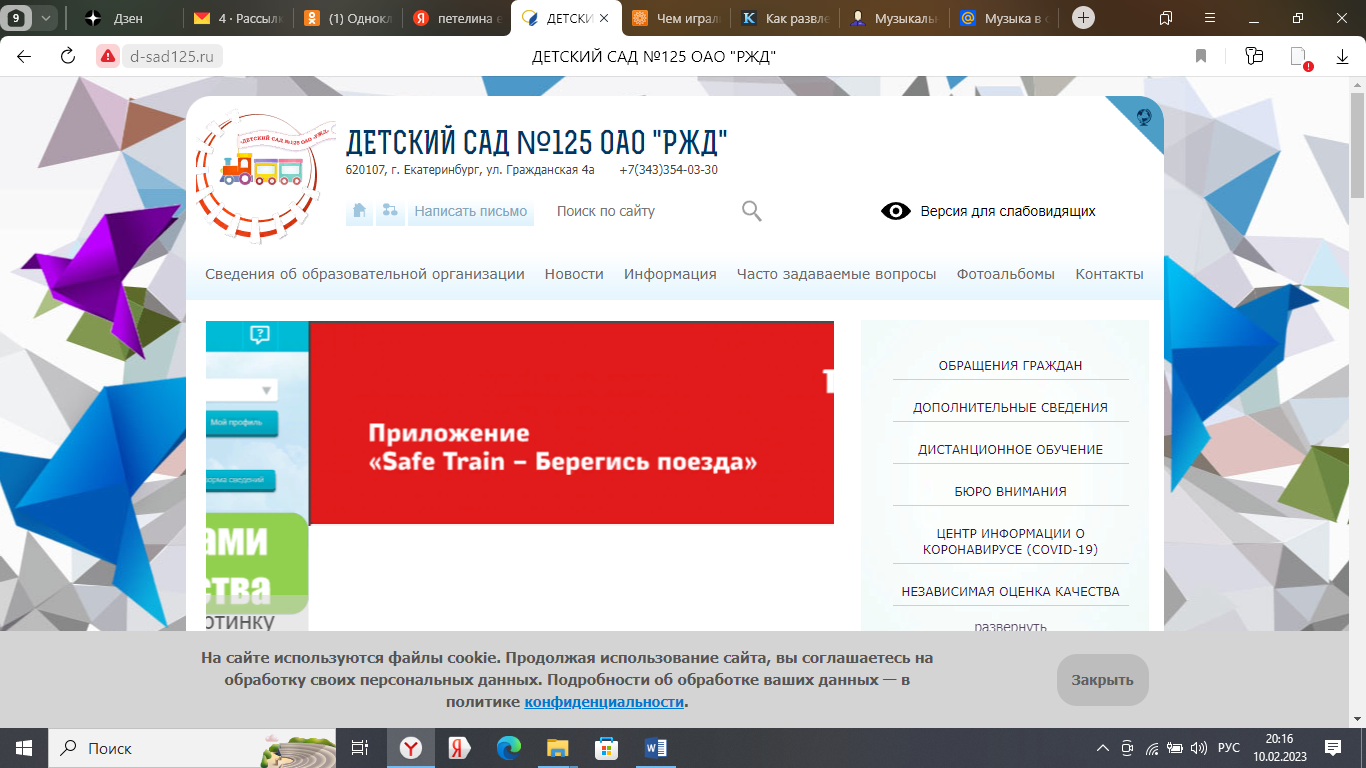Click the insecure site warning icon
Viewport: 1366px width, 768px height.
tap(108, 56)
